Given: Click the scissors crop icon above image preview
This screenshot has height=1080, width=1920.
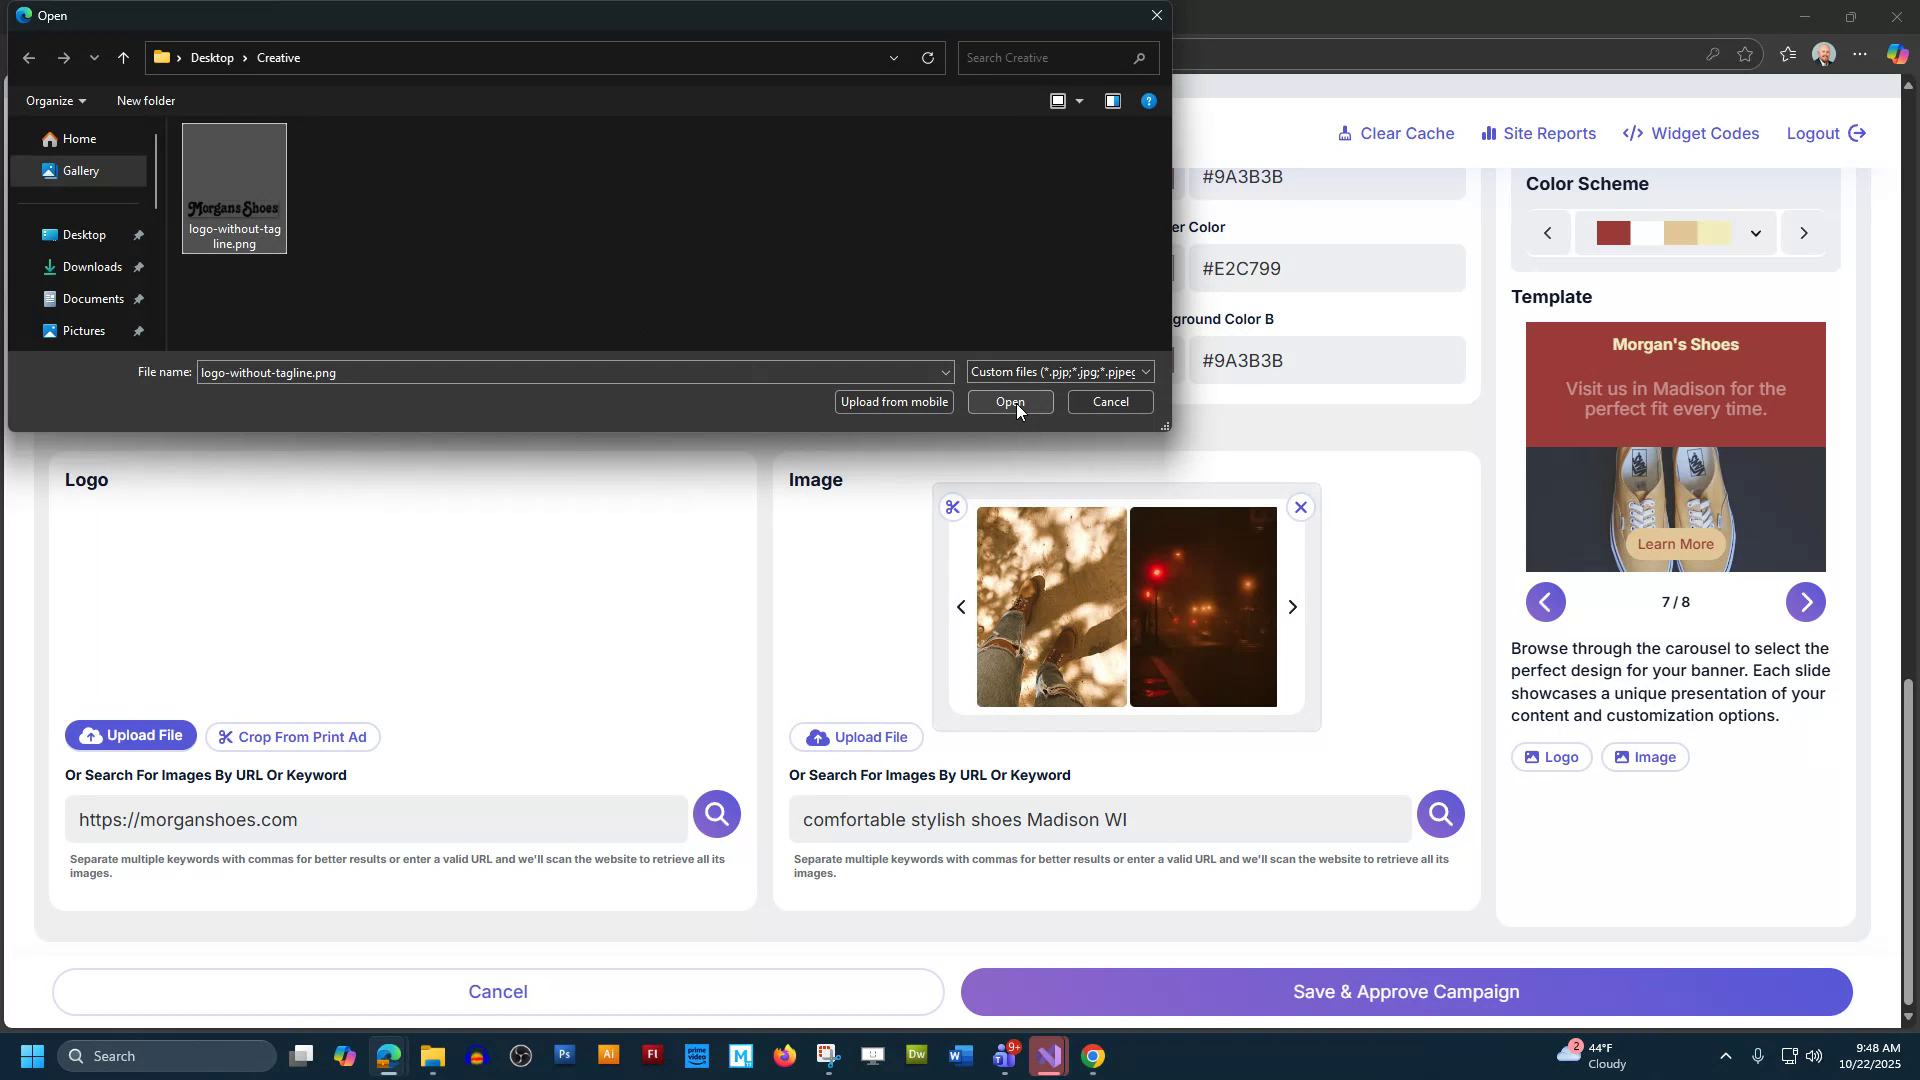Looking at the screenshot, I should click(x=953, y=507).
